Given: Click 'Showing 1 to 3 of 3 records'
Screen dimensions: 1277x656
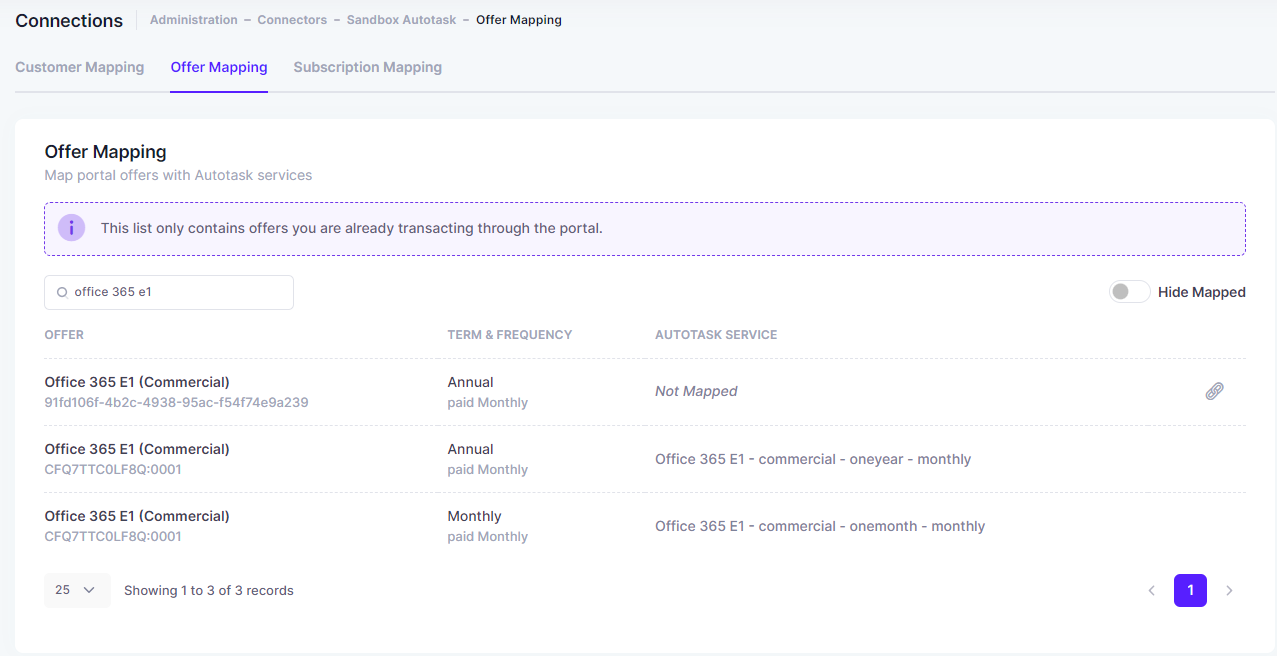Looking at the screenshot, I should click(x=209, y=590).
